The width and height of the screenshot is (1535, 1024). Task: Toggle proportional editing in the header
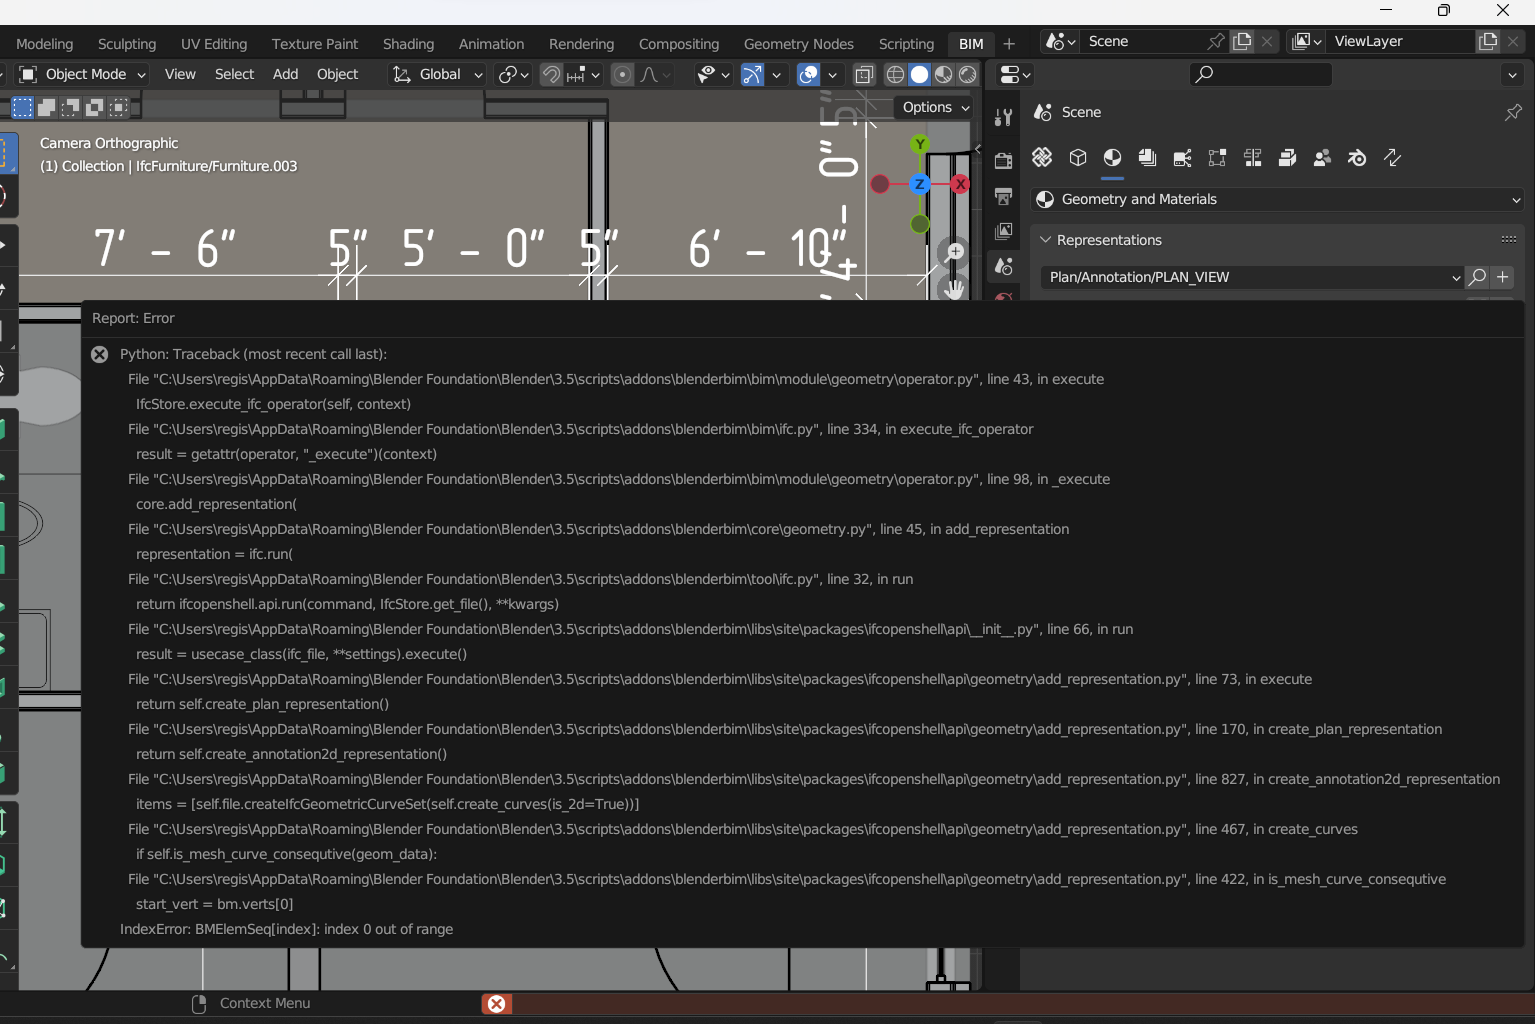[x=622, y=74]
